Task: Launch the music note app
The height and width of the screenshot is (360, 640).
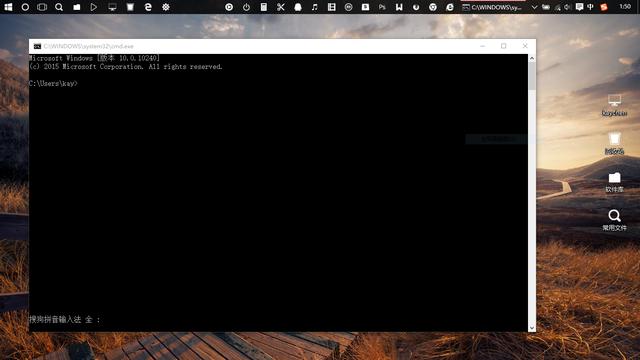Action: [315, 7]
